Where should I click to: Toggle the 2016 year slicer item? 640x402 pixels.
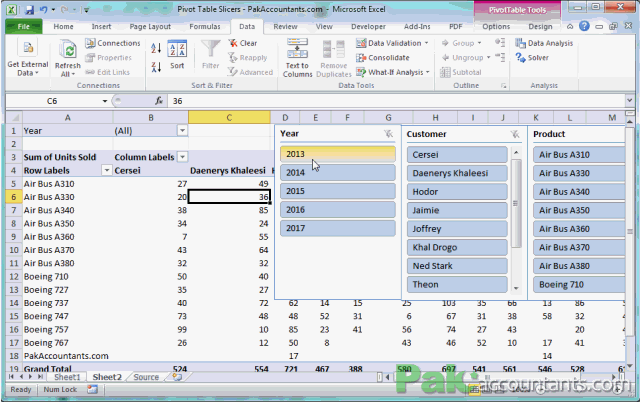(338, 210)
